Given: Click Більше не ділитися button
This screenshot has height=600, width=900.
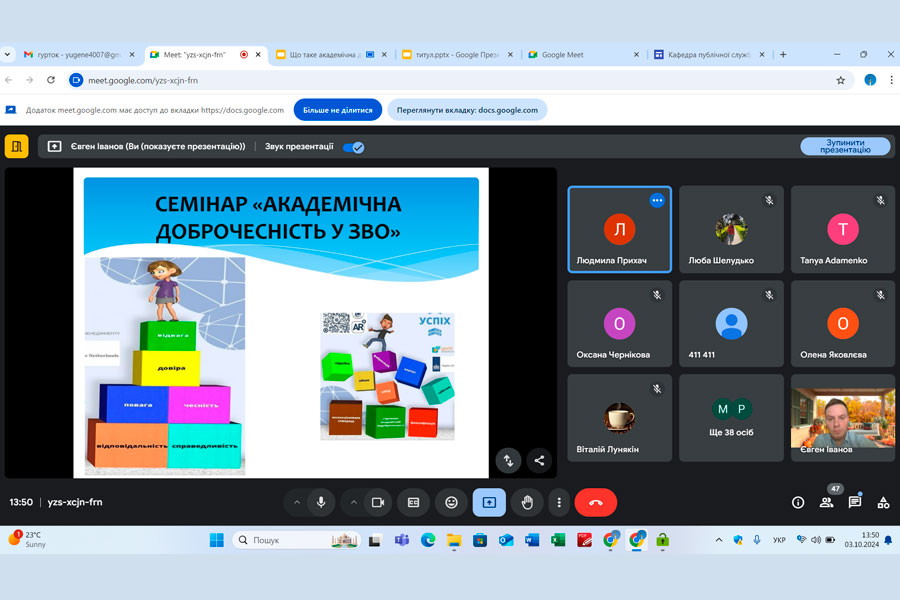Looking at the screenshot, I should 338,110.
